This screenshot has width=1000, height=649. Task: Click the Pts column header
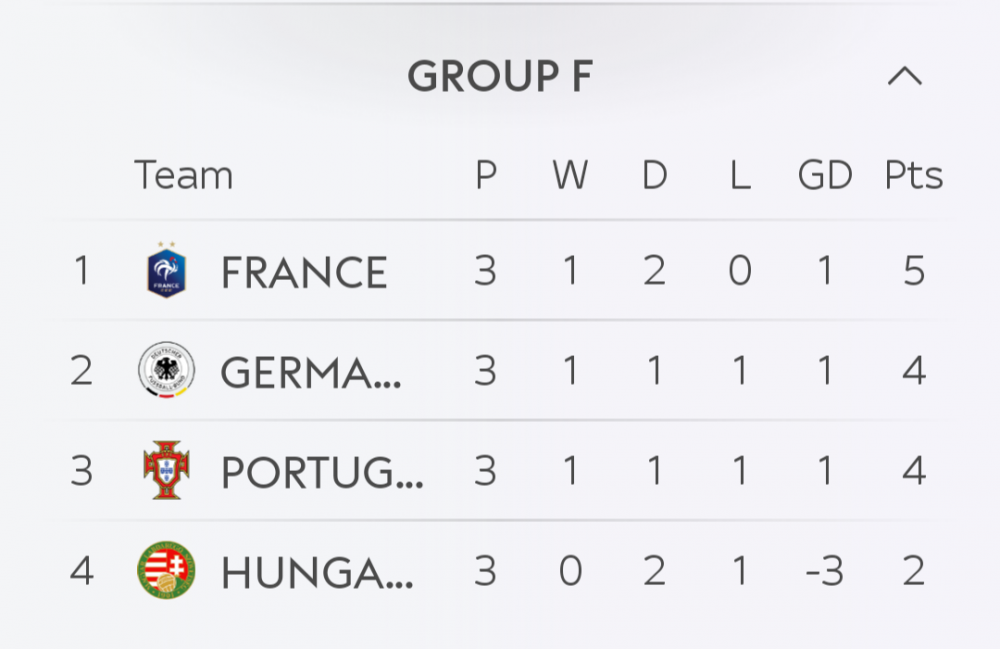(x=914, y=175)
